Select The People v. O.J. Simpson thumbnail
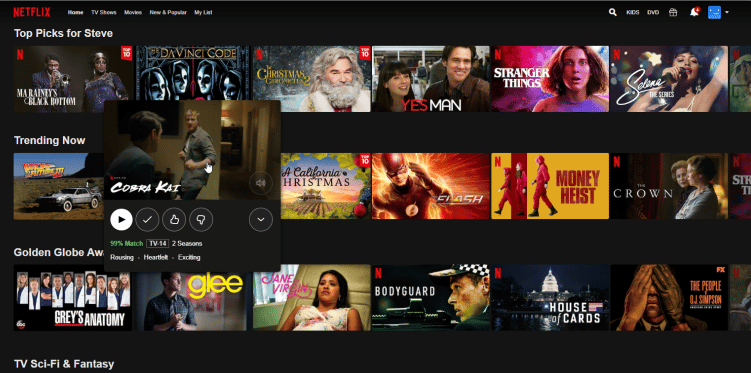This screenshot has height=373, width=751. click(669, 298)
